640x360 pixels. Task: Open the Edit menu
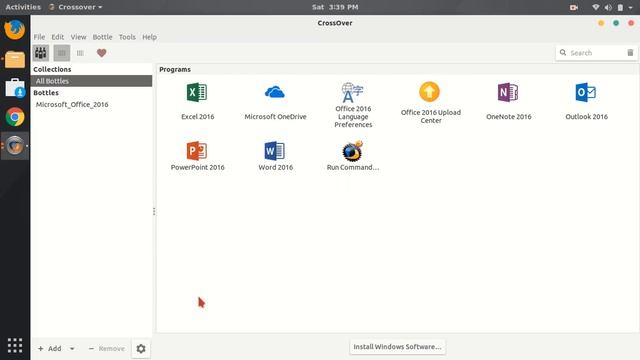coord(58,37)
